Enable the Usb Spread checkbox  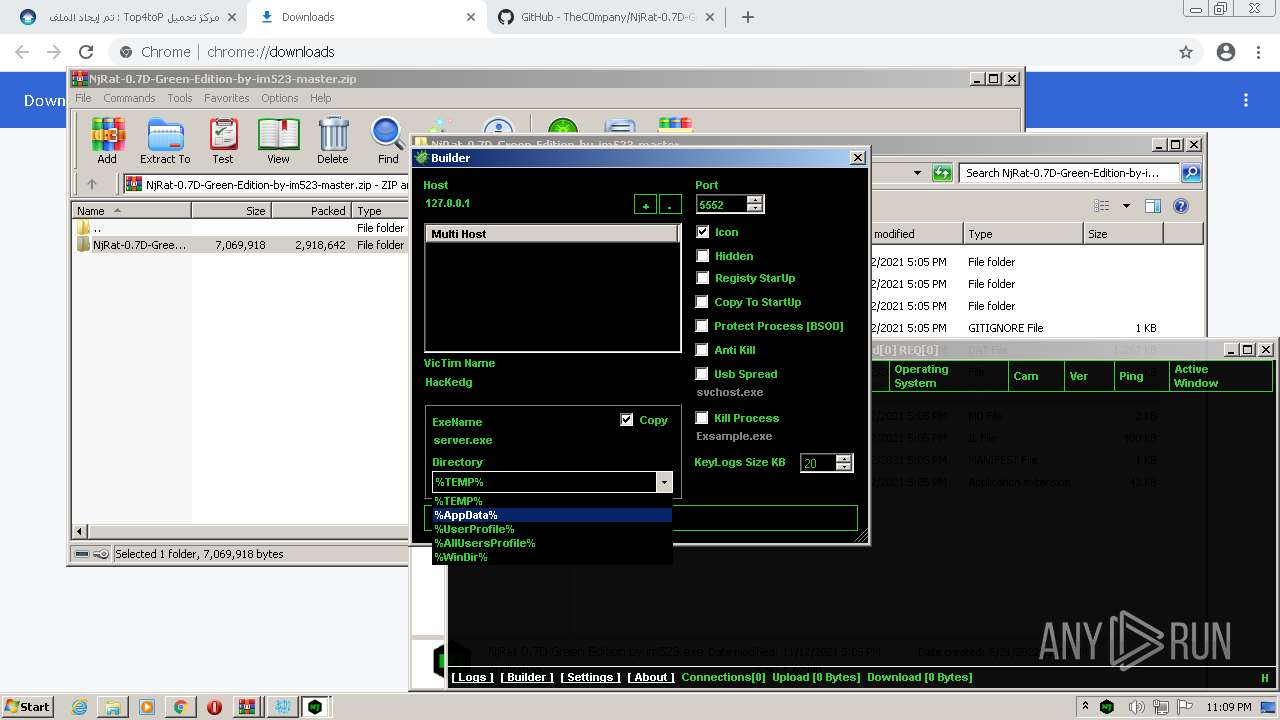(703, 374)
